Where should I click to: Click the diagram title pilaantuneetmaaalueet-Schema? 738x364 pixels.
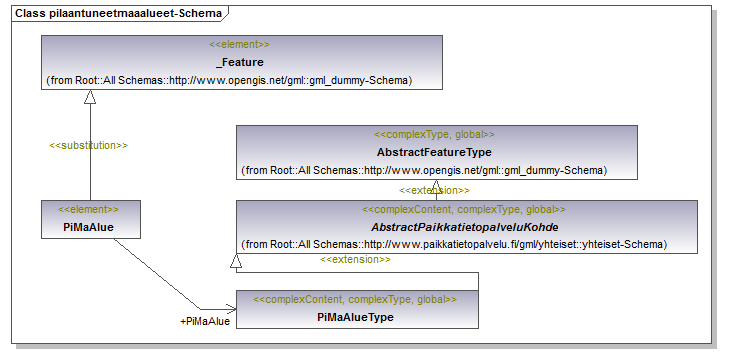118,13
